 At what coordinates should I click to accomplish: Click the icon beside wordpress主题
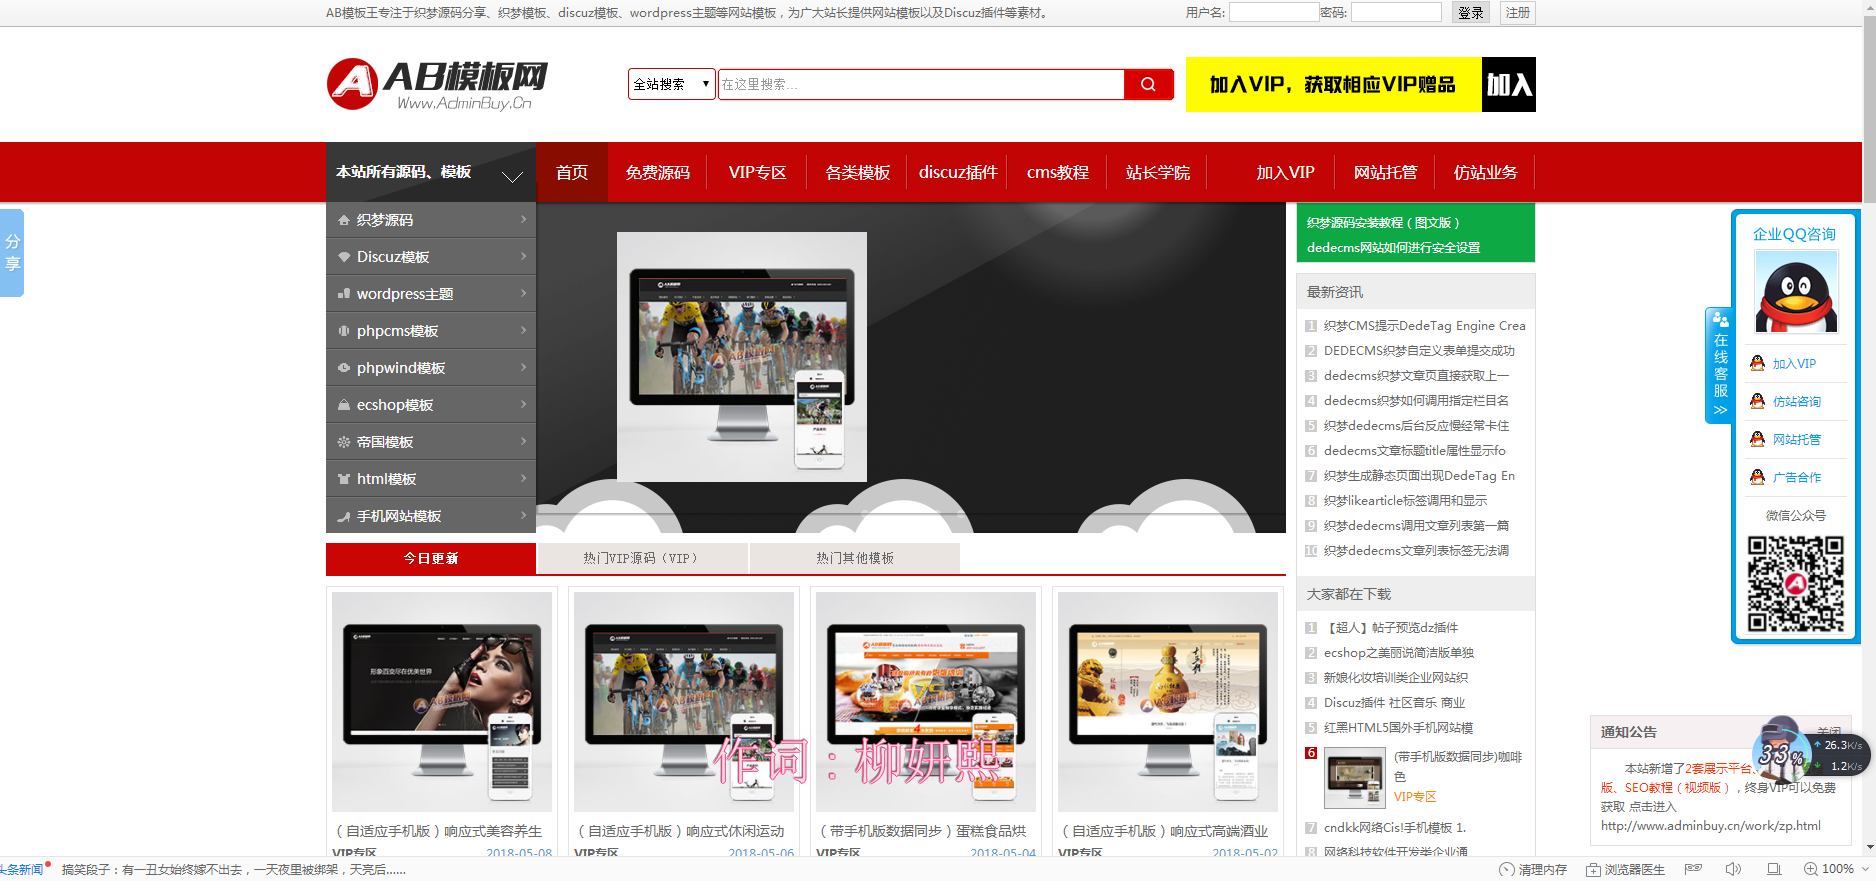click(x=344, y=294)
